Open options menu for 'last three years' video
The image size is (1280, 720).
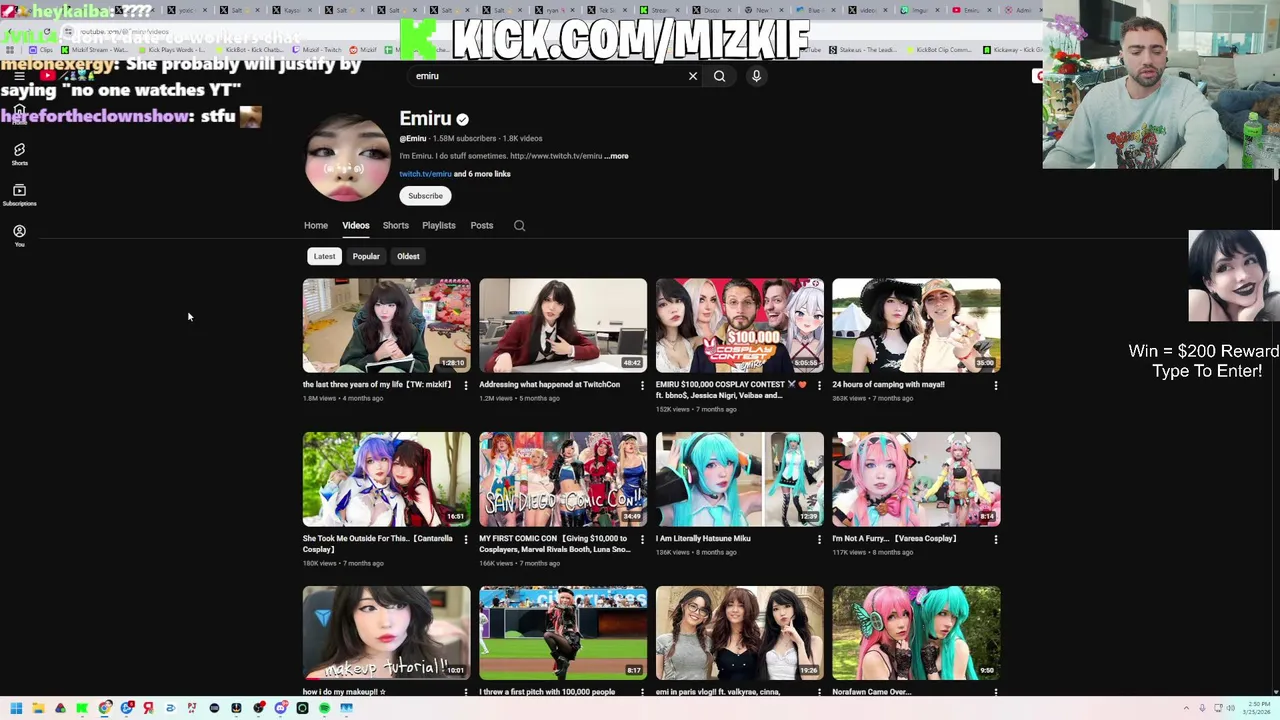coord(466,385)
